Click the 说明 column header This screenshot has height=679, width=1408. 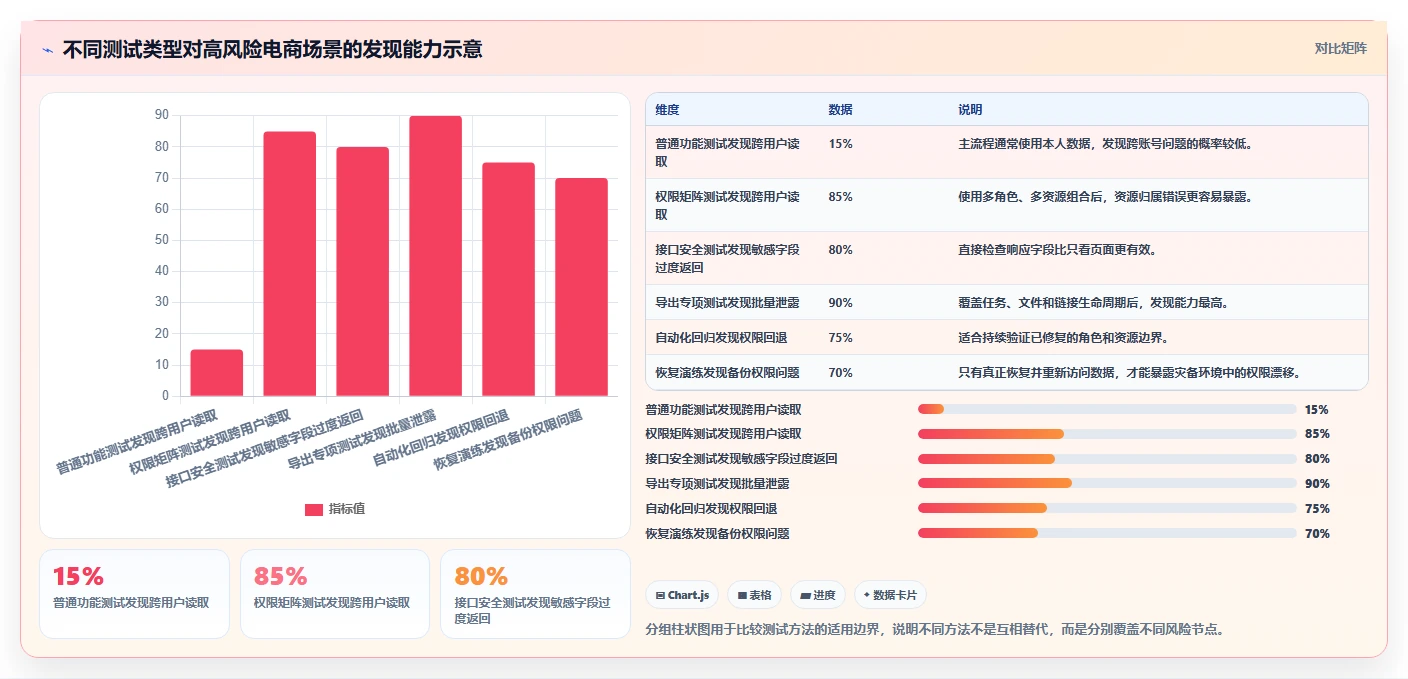[970, 110]
